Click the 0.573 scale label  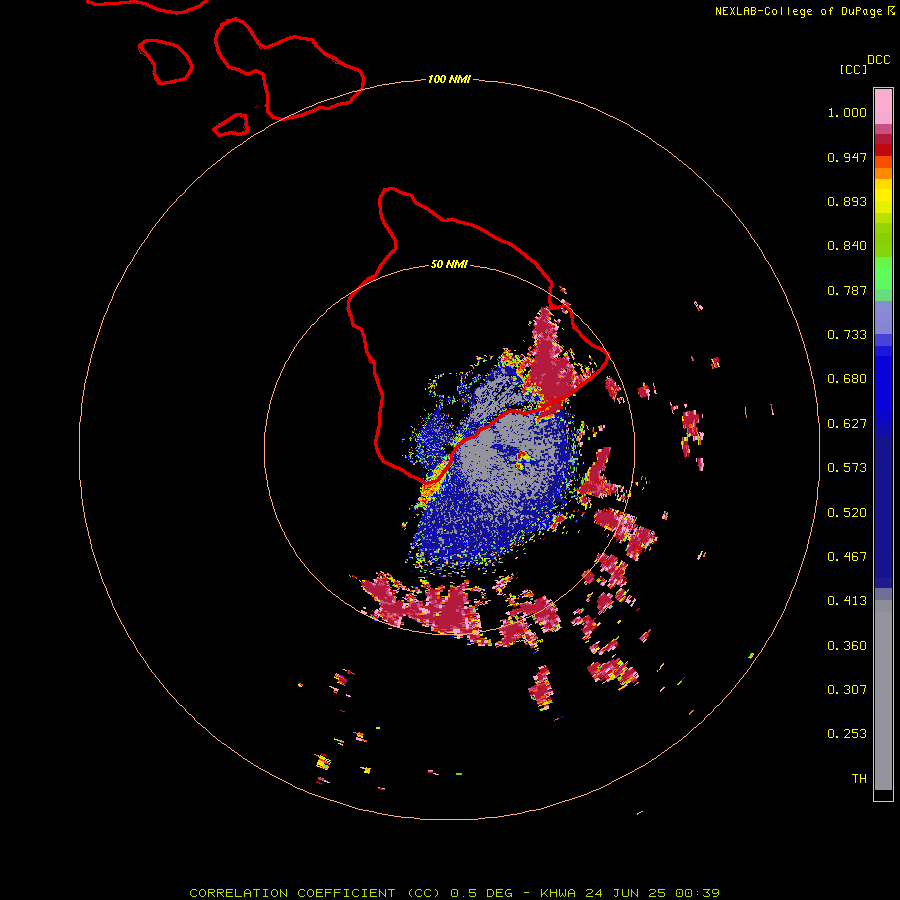click(x=847, y=468)
